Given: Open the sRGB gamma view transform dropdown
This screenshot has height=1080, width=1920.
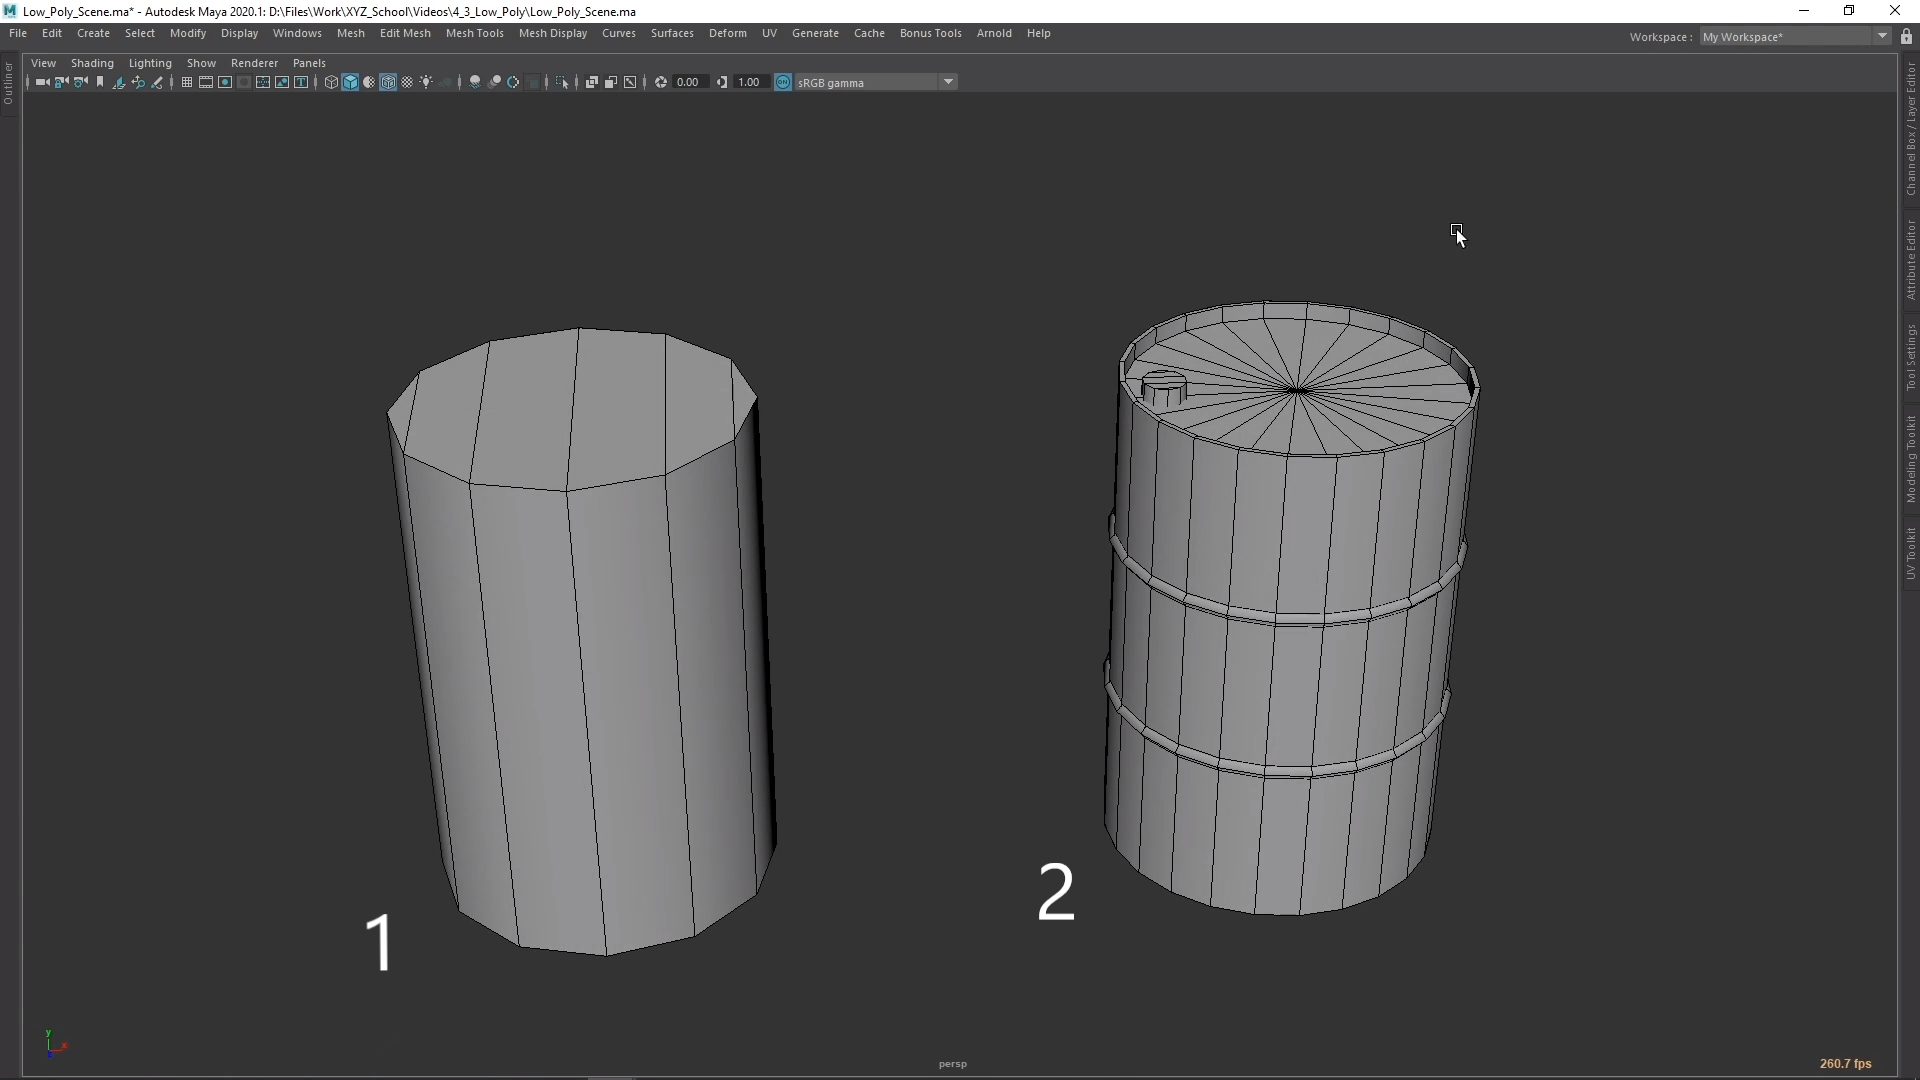Looking at the screenshot, I should 948,82.
